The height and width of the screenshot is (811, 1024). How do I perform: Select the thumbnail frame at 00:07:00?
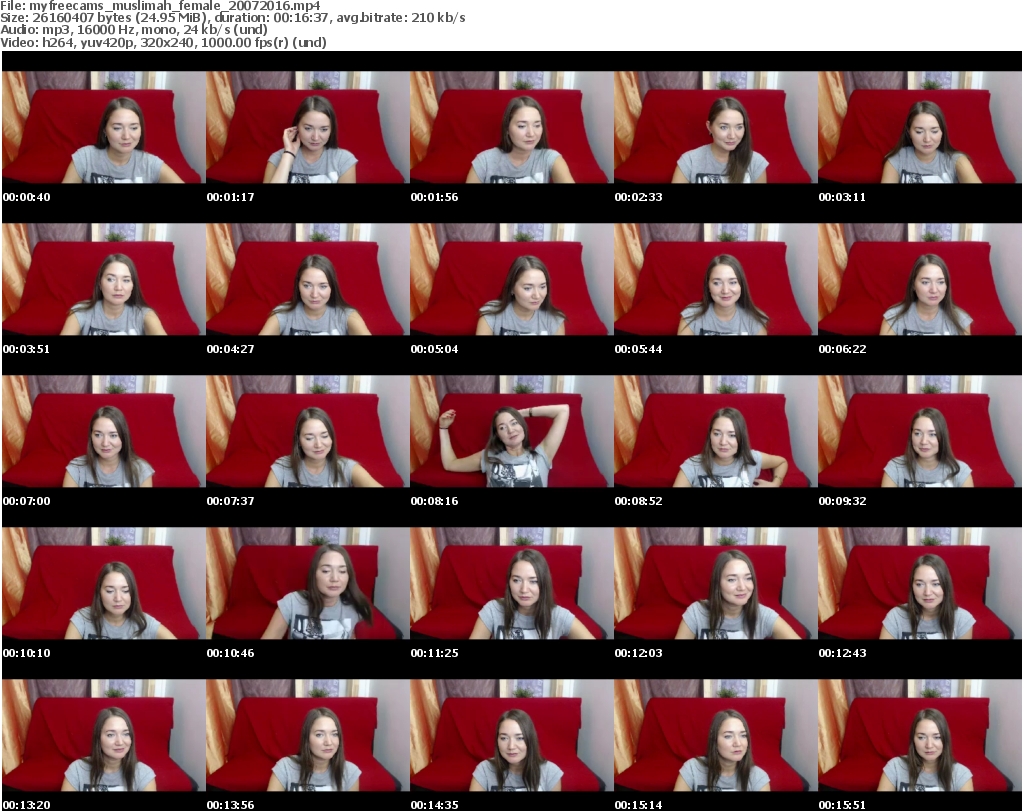(103, 432)
